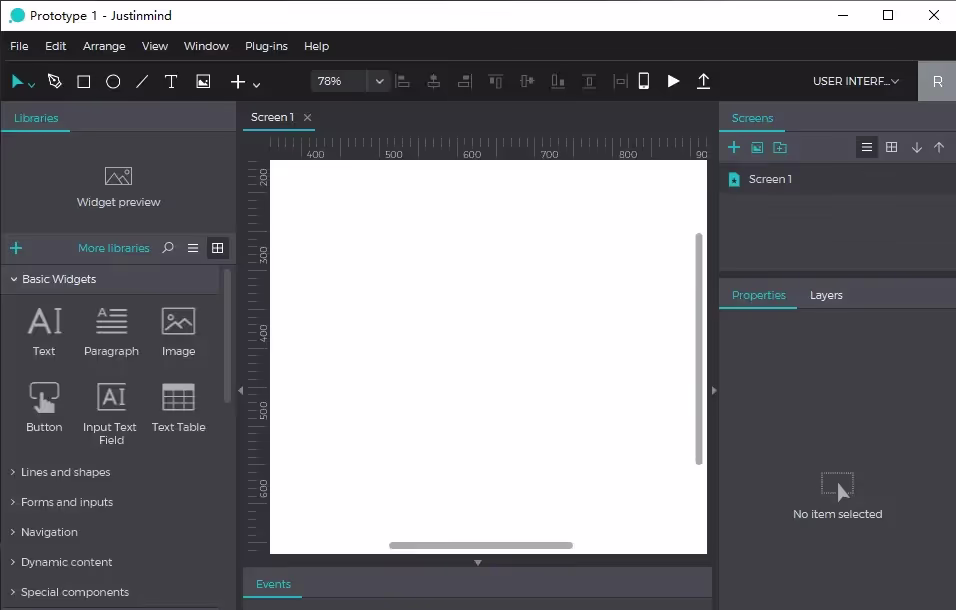Toggle Screens panel list view

(867, 148)
